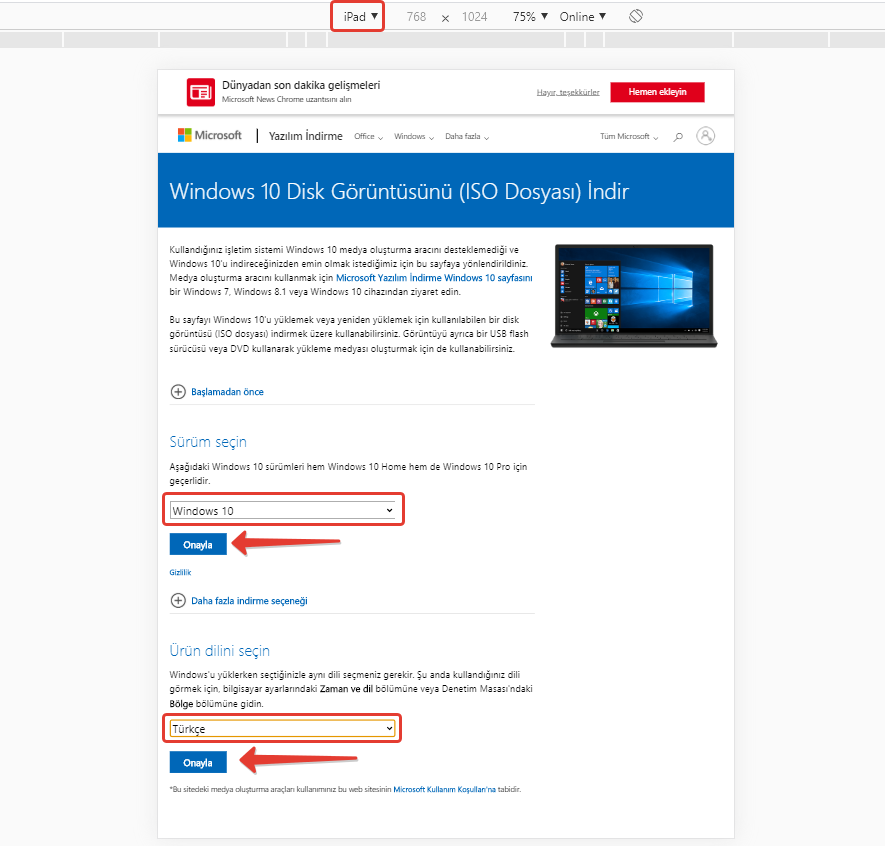Expand the Tüm Microsoft menu
885x846 pixels.
(x=628, y=137)
